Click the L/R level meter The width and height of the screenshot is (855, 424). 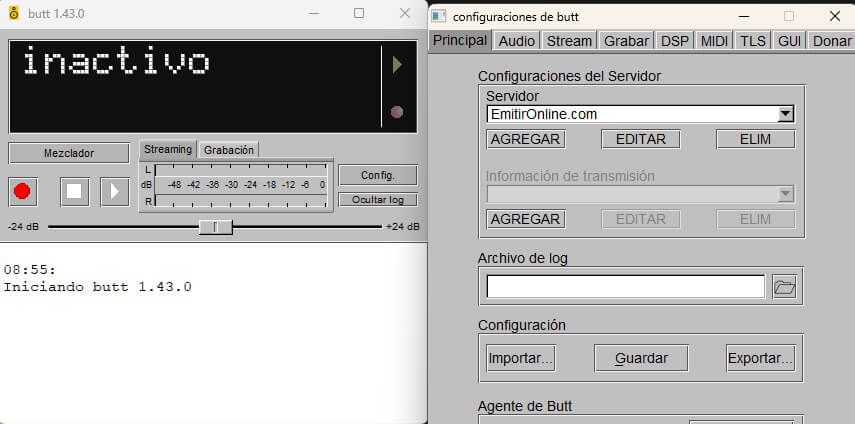click(236, 185)
